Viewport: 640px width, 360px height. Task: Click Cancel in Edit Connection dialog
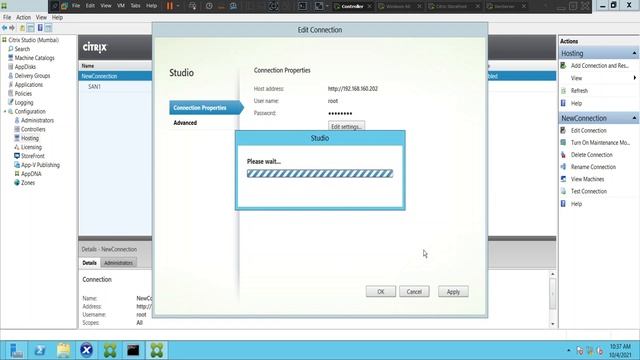(x=414, y=292)
